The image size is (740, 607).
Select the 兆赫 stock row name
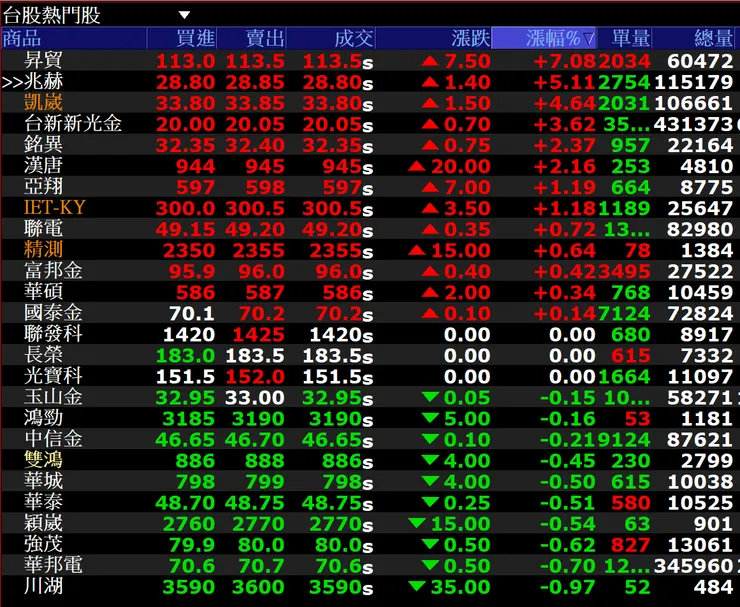(43, 82)
